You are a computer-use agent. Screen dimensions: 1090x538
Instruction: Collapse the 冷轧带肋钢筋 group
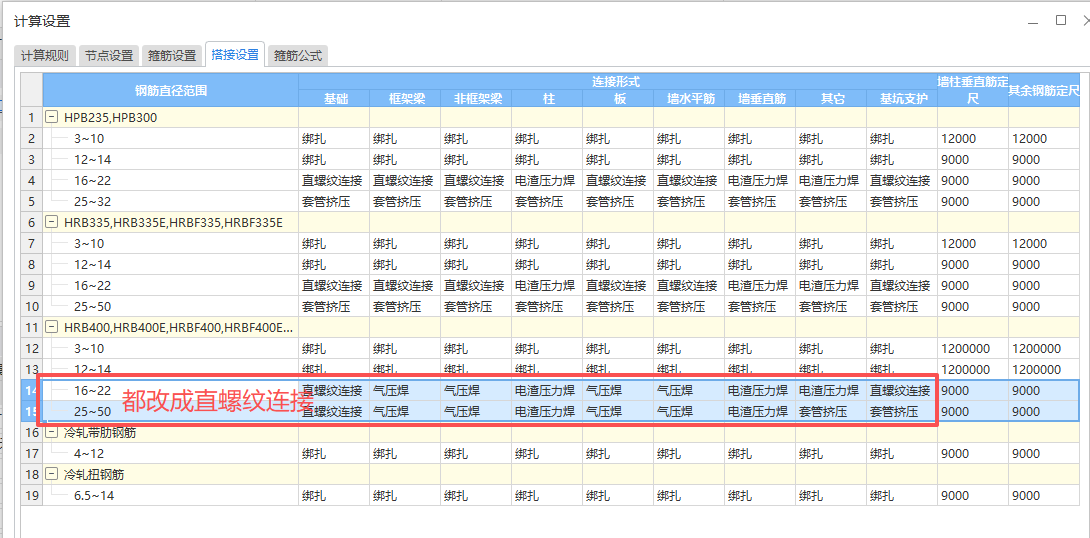(51, 432)
